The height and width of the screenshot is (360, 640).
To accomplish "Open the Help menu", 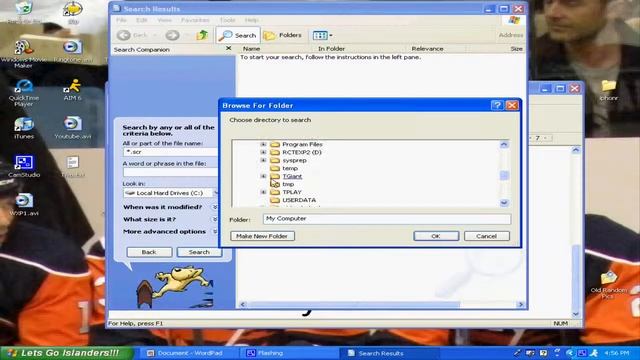I will coord(251,20).
